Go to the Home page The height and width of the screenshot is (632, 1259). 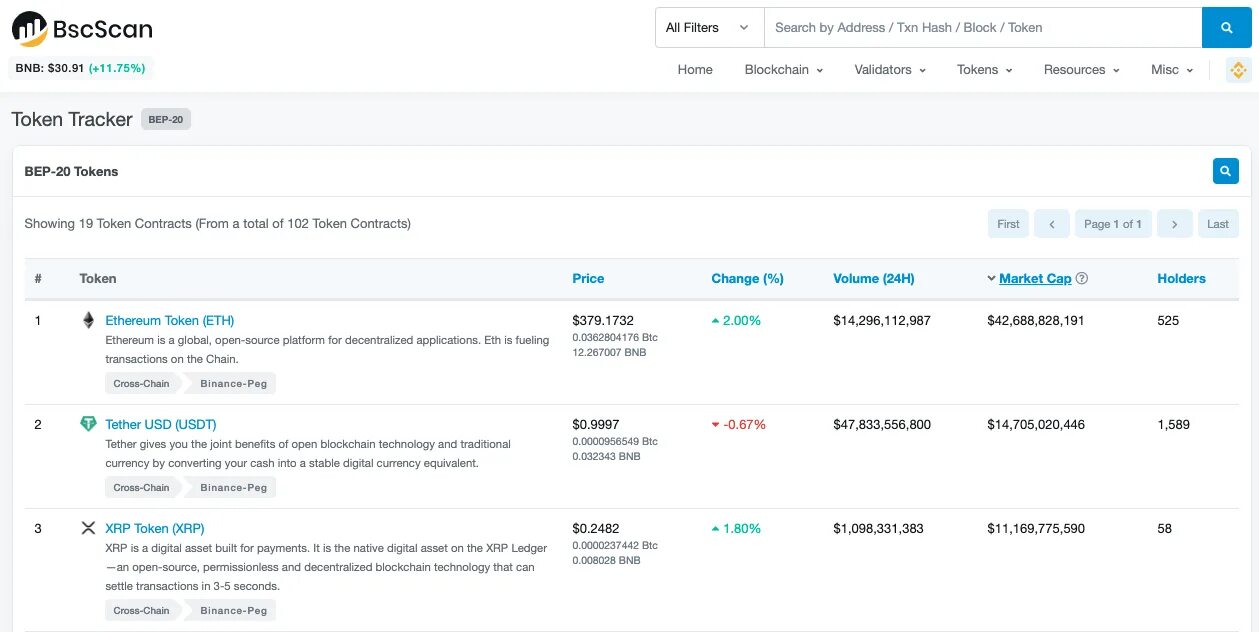[x=695, y=70]
